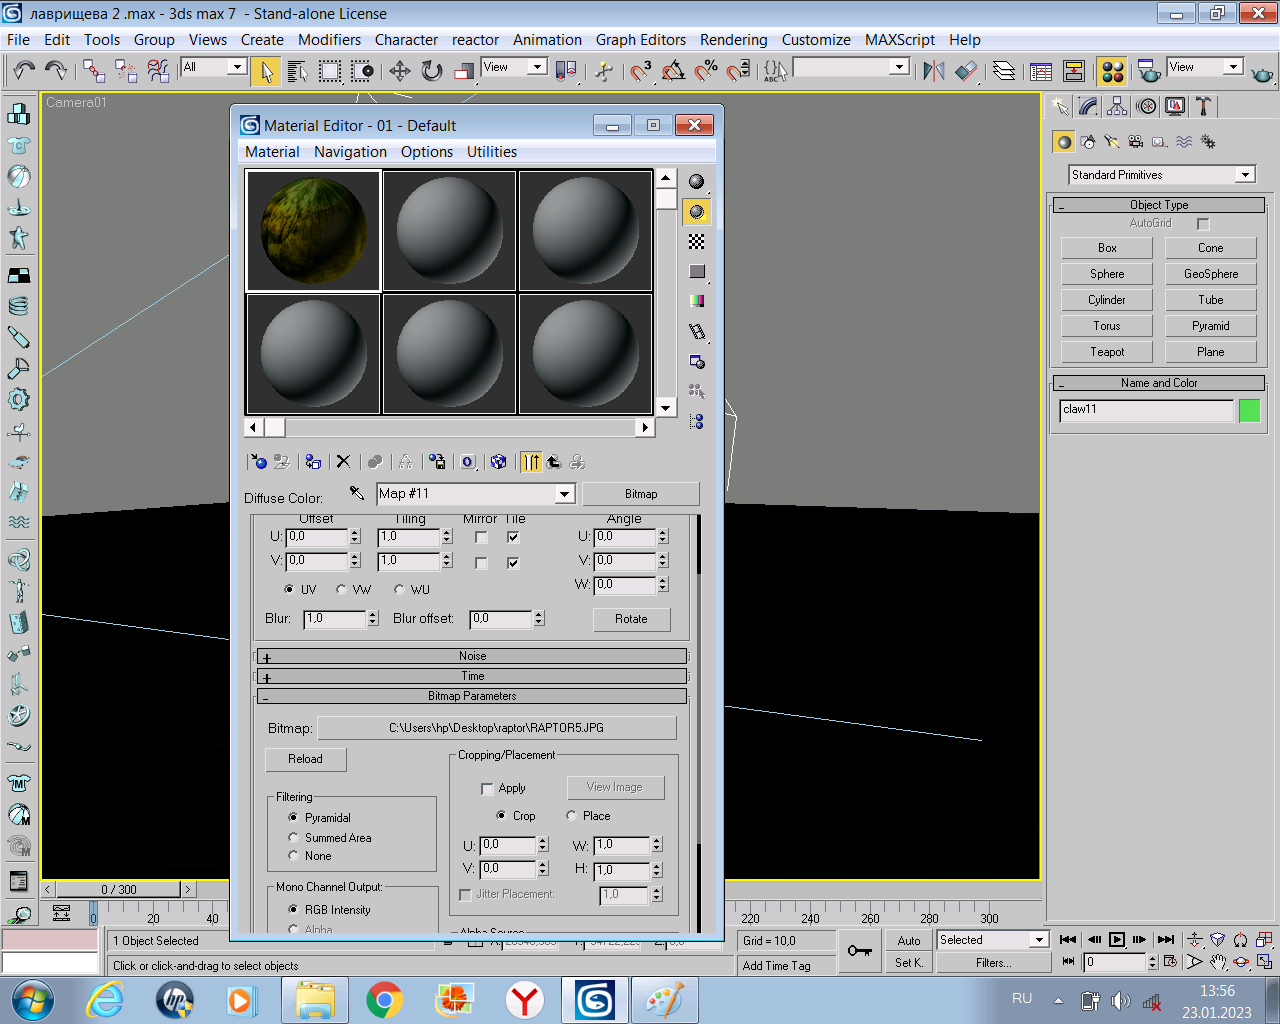The image size is (1280, 1024).
Task: Click the green object color swatch
Action: pyautogui.click(x=1249, y=410)
